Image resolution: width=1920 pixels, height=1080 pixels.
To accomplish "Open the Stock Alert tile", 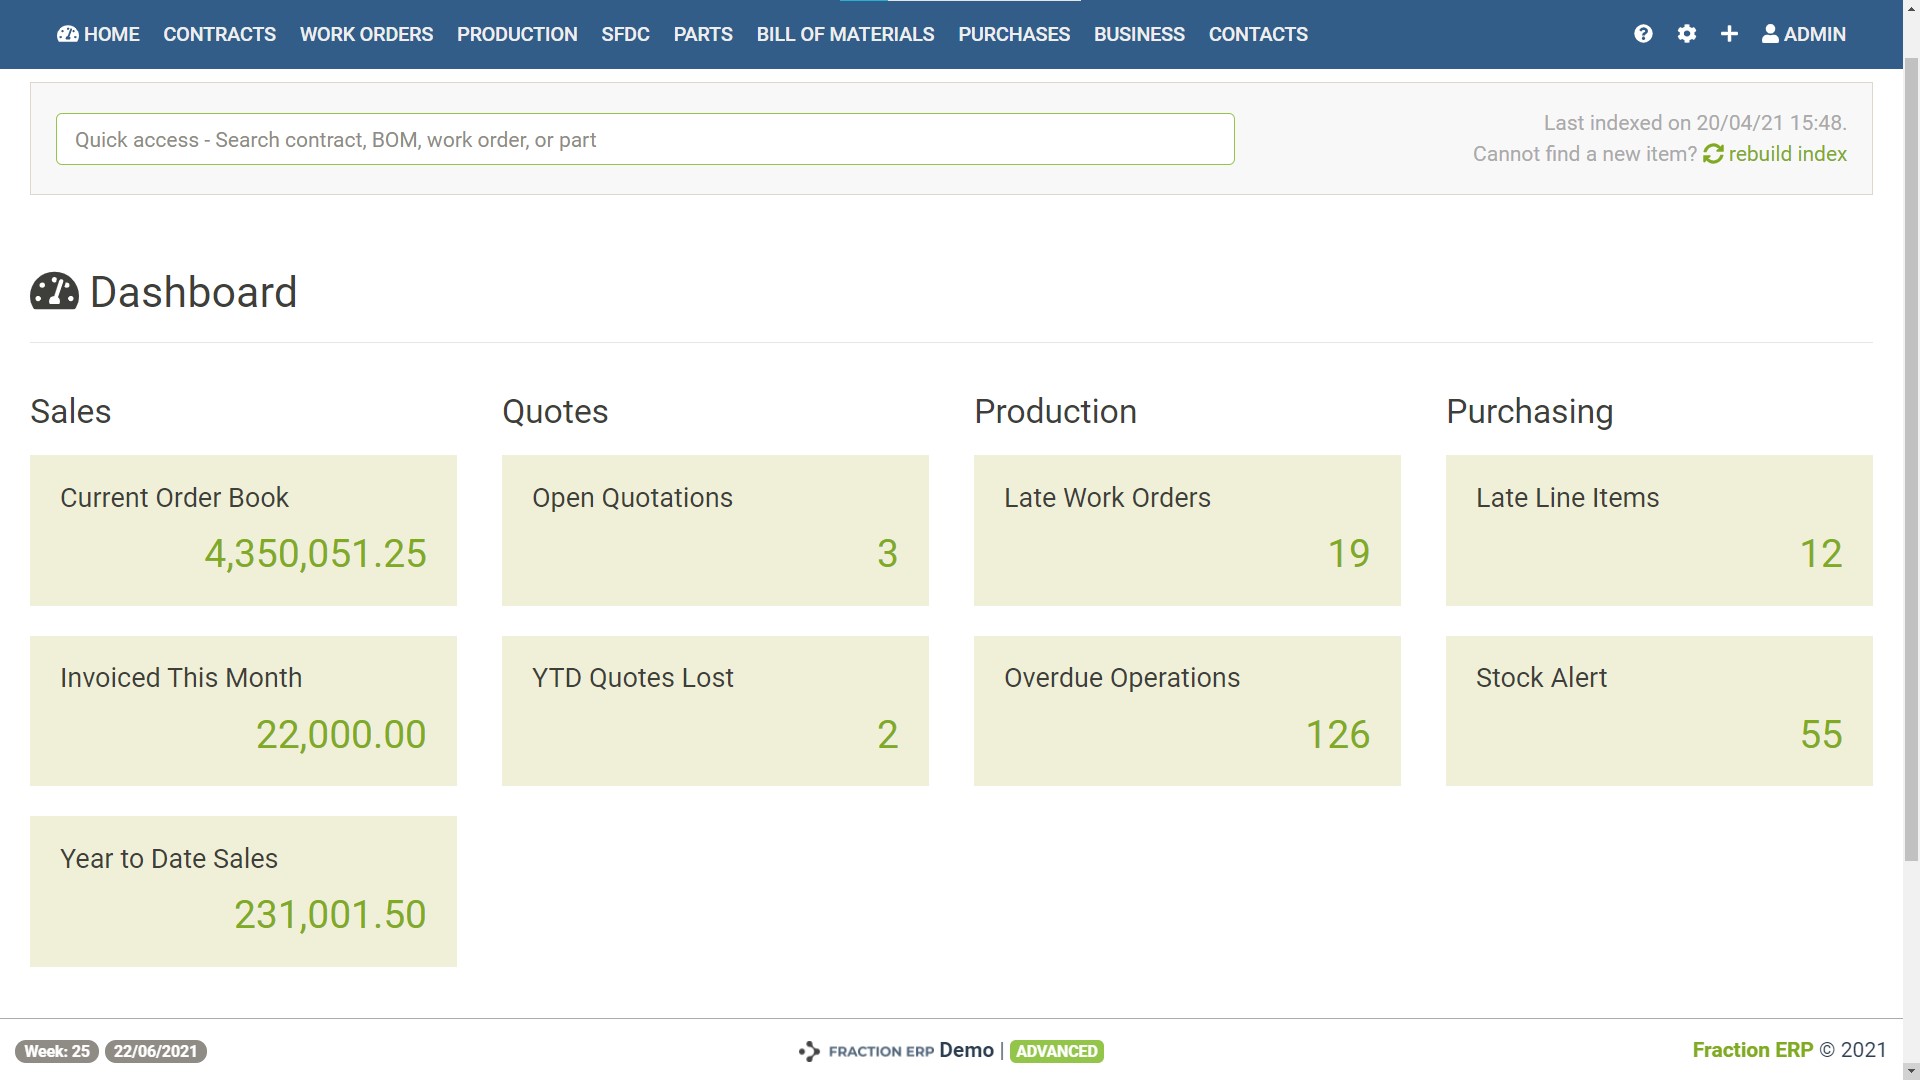I will 1659,710.
